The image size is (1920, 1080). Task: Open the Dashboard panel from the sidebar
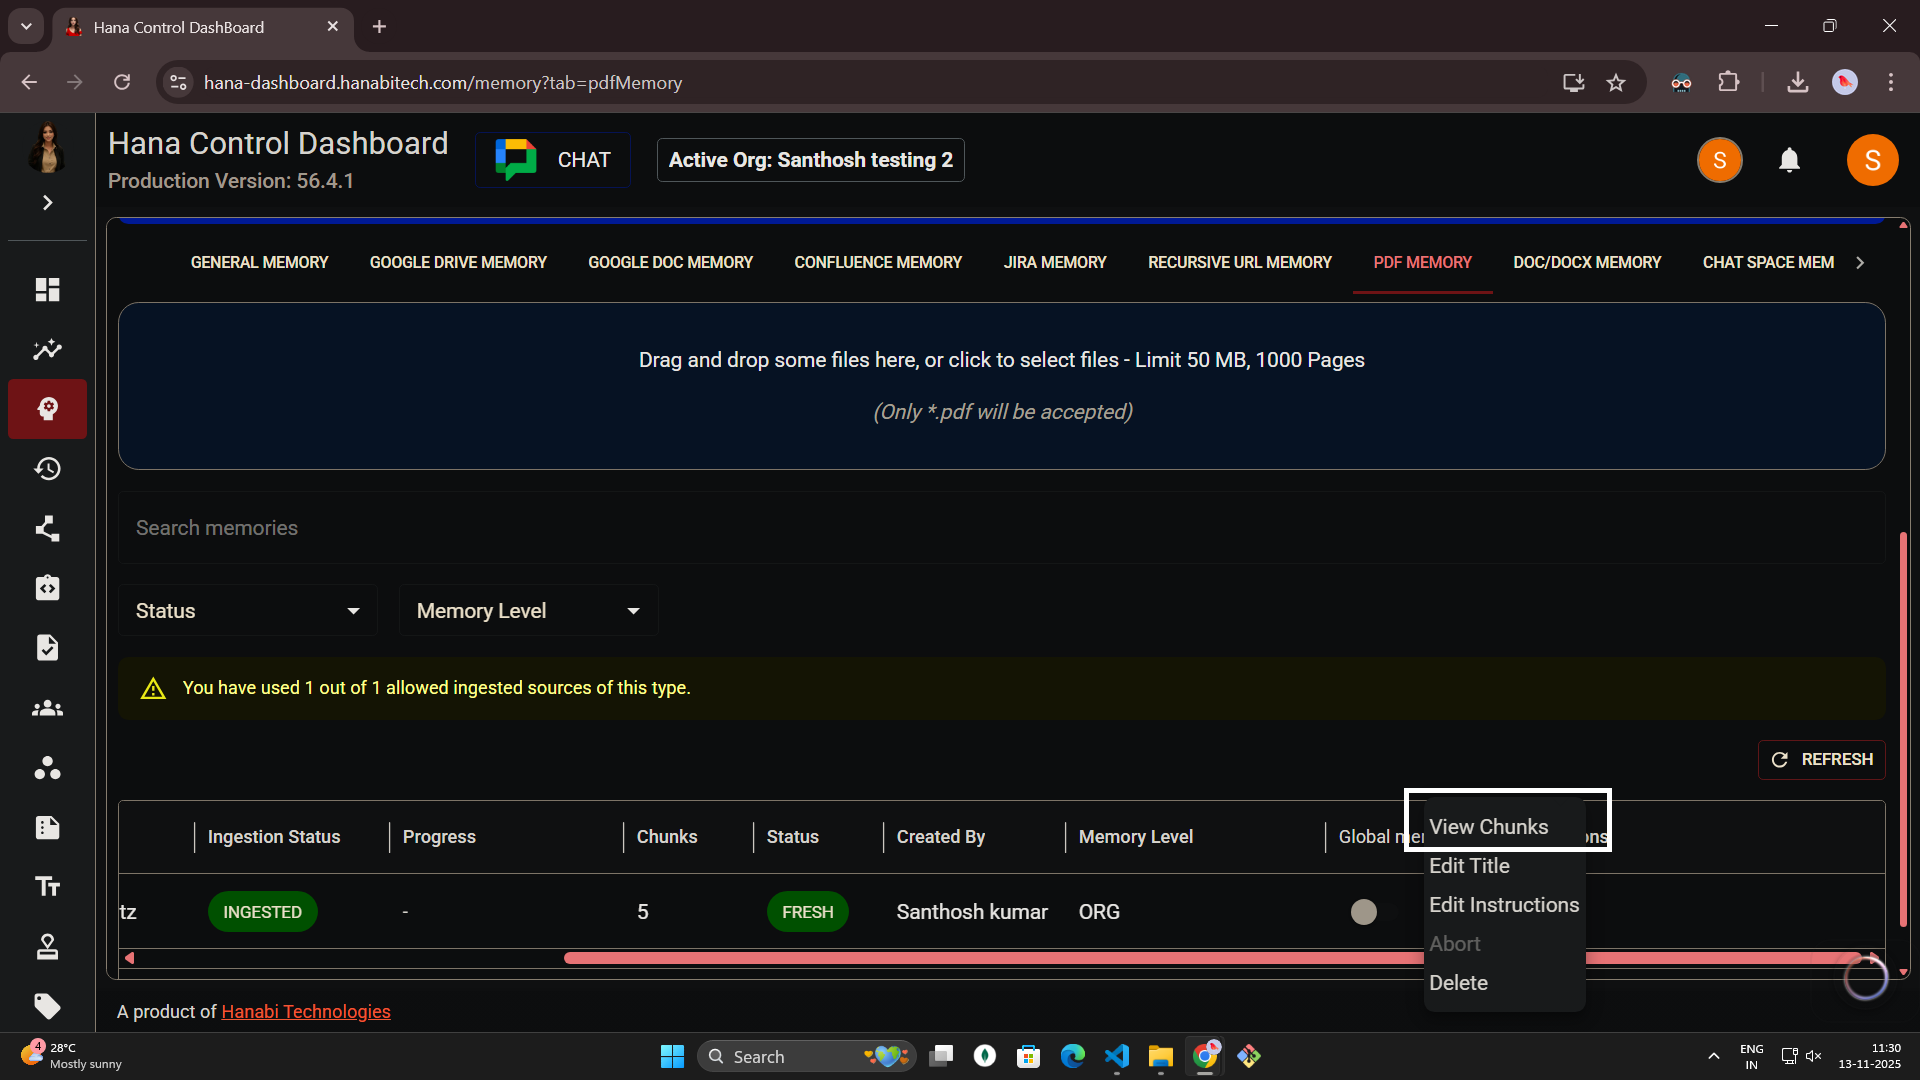click(x=47, y=289)
